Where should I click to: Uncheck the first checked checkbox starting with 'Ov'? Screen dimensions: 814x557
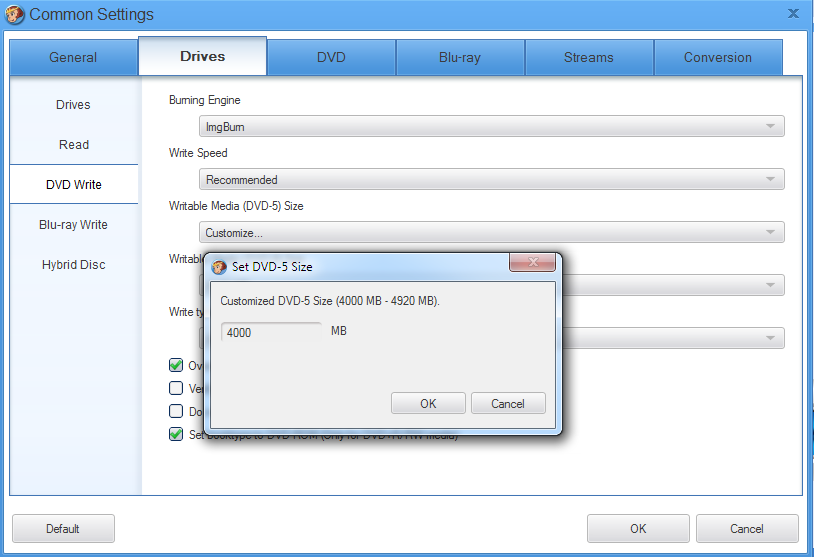point(176,365)
